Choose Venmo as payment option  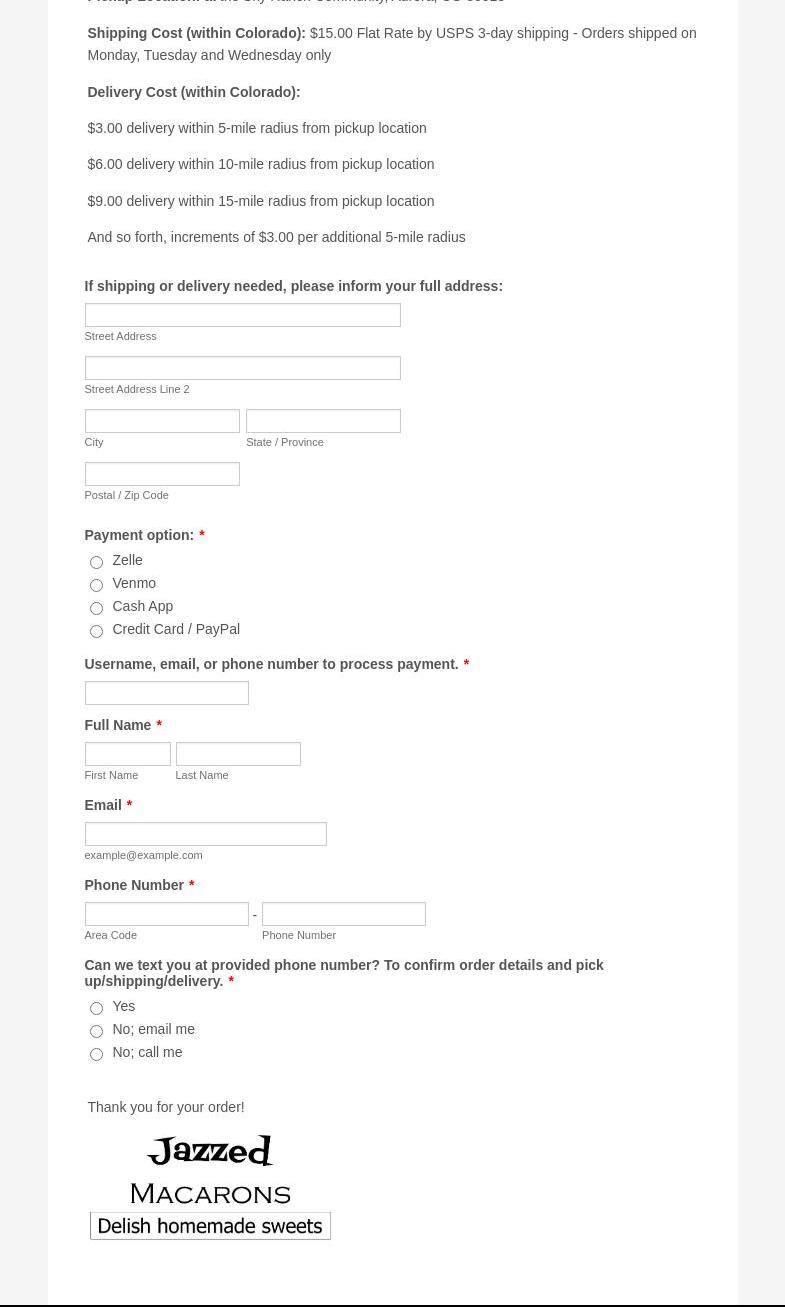click(96, 585)
